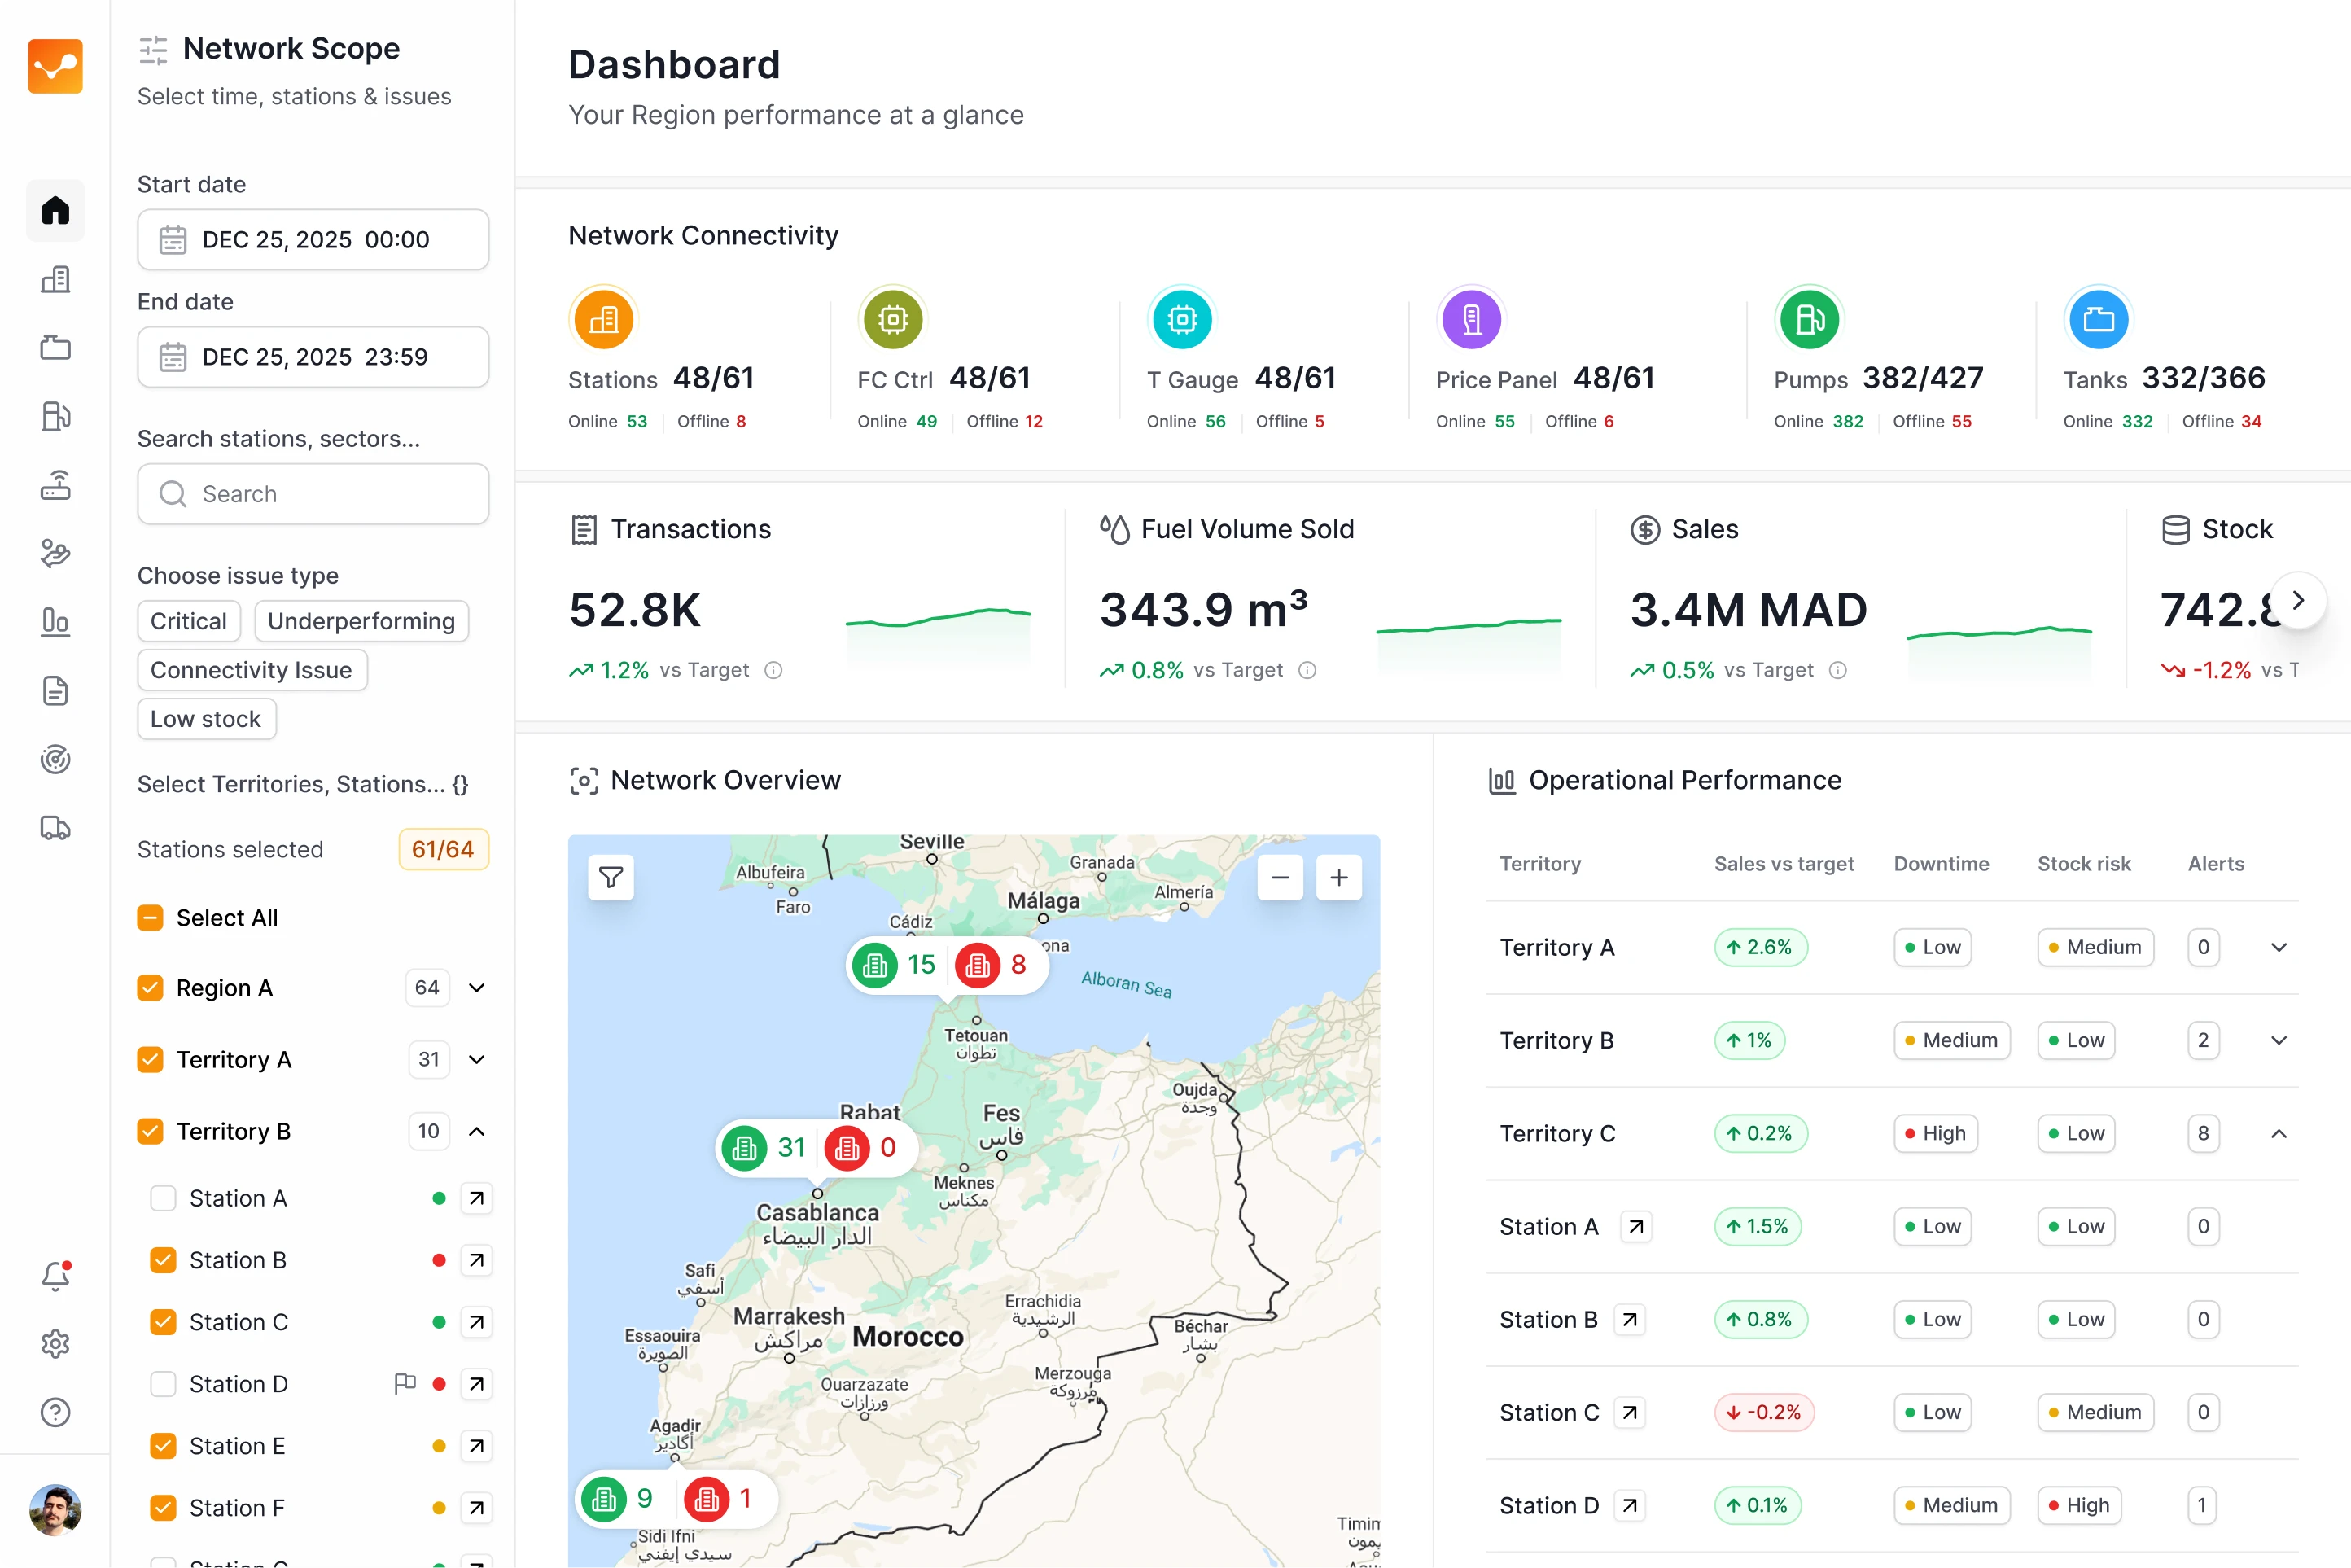
Task: Click the station Search input field
Action: coord(313,494)
